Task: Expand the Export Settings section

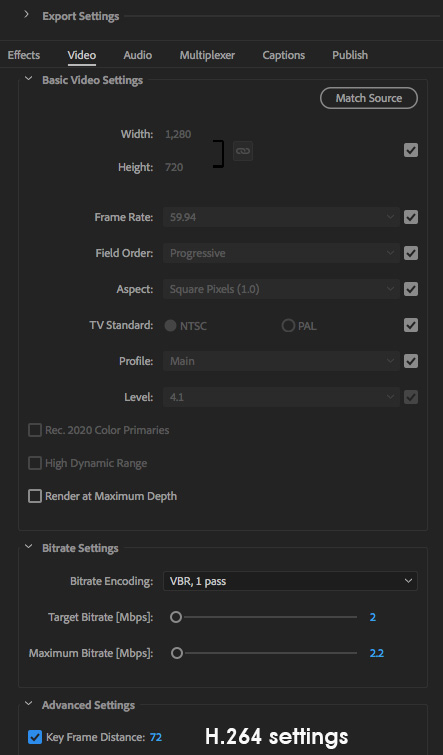Action: pyautogui.click(x=26, y=15)
